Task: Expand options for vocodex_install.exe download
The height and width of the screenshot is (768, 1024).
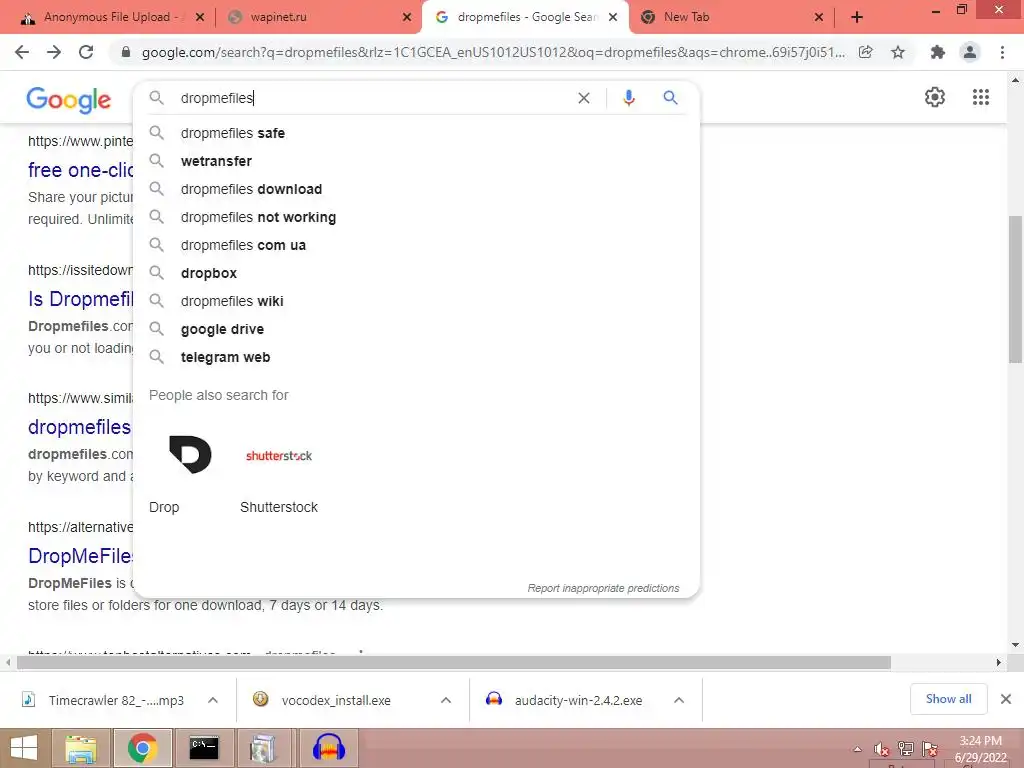Action: point(446,700)
